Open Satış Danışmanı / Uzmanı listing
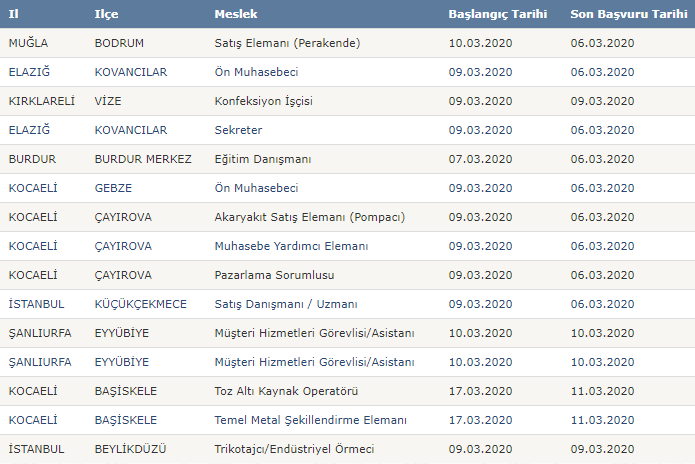This screenshot has height=464, width=695. (286, 304)
